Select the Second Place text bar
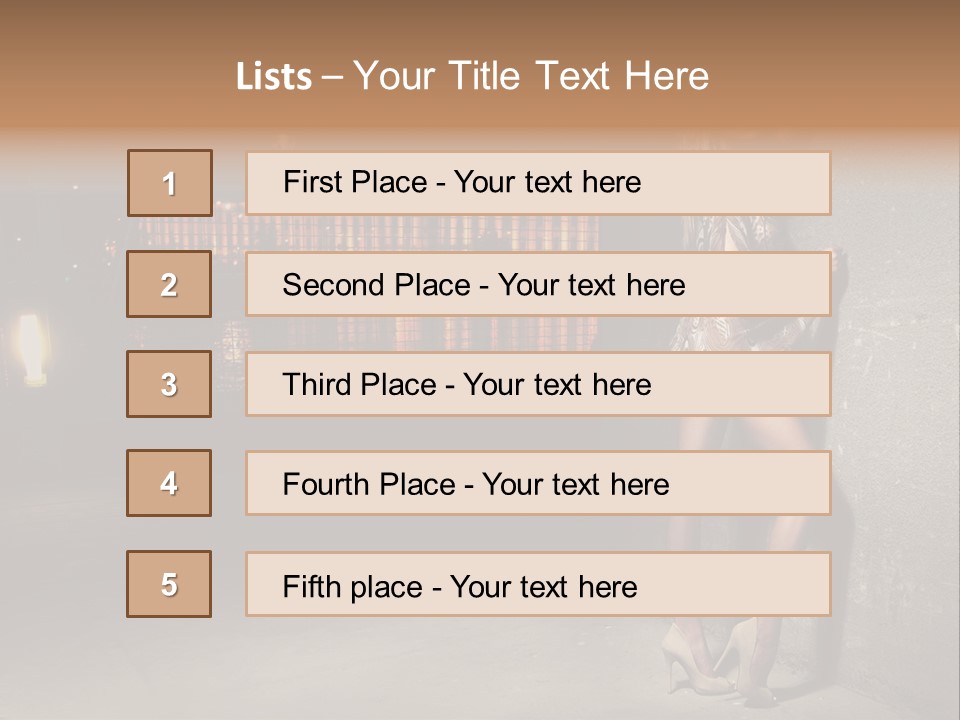This screenshot has width=960, height=720. (x=538, y=284)
